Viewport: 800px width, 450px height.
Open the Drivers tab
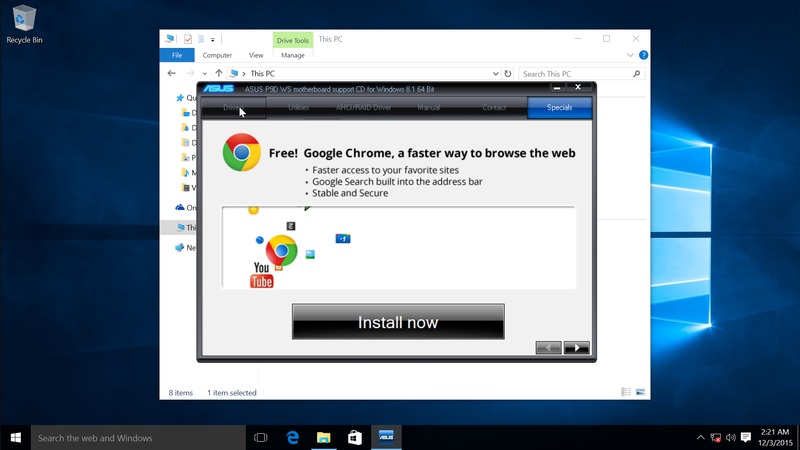(233, 107)
